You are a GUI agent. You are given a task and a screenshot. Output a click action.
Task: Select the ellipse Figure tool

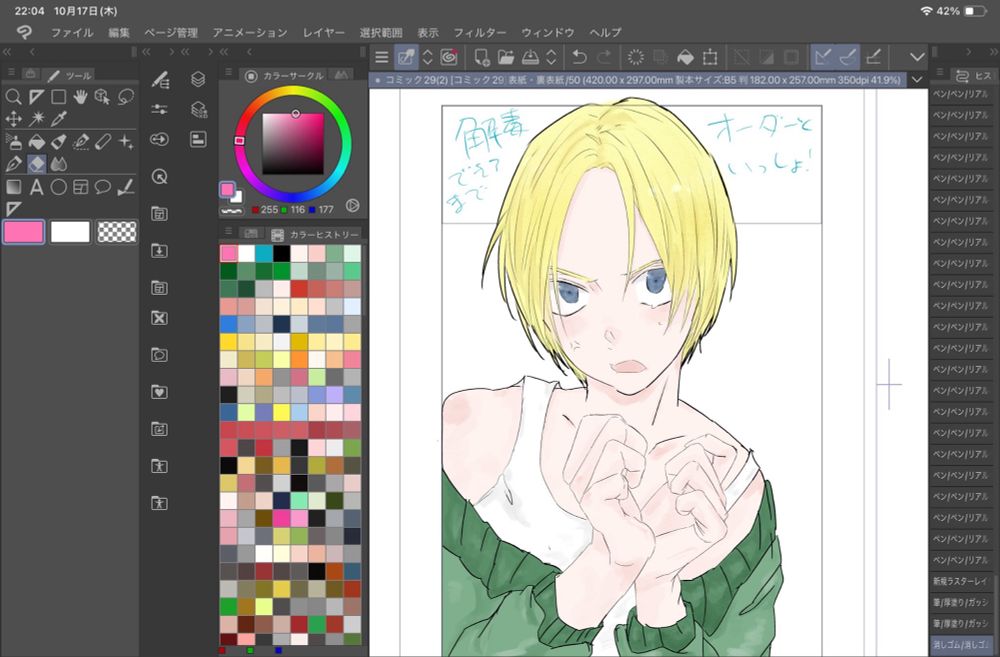click(x=59, y=187)
